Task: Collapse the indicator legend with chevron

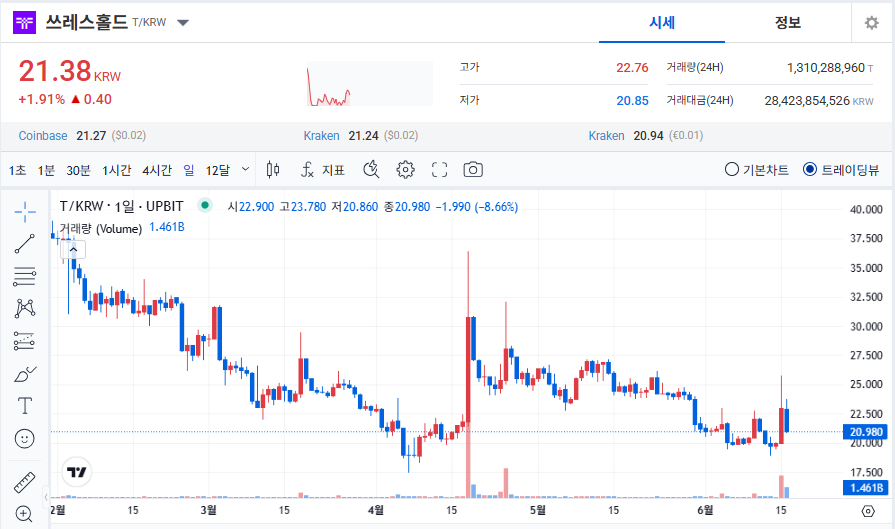Action: (74, 249)
